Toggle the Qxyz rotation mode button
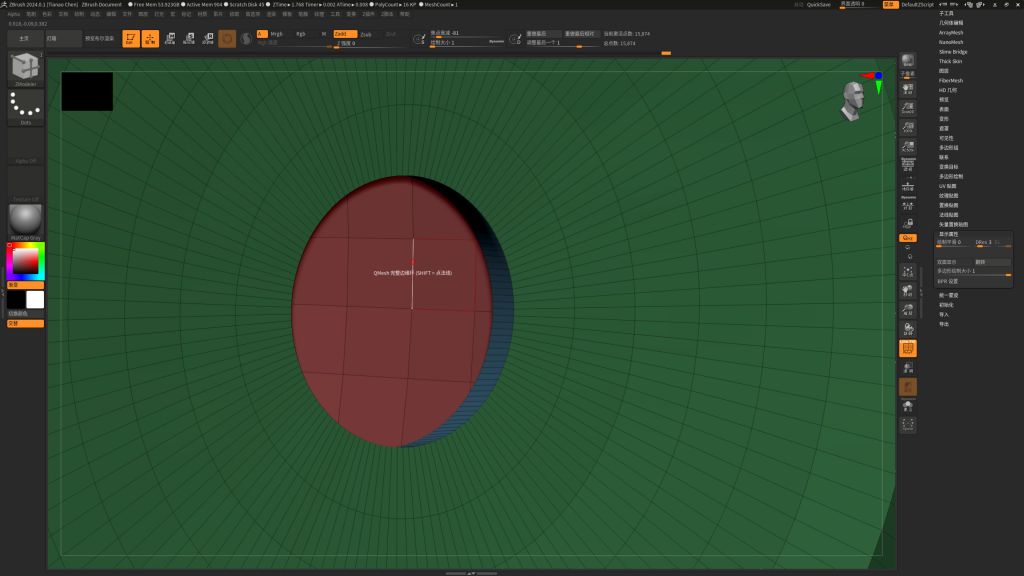The width and height of the screenshot is (1024, 576). 908,238
